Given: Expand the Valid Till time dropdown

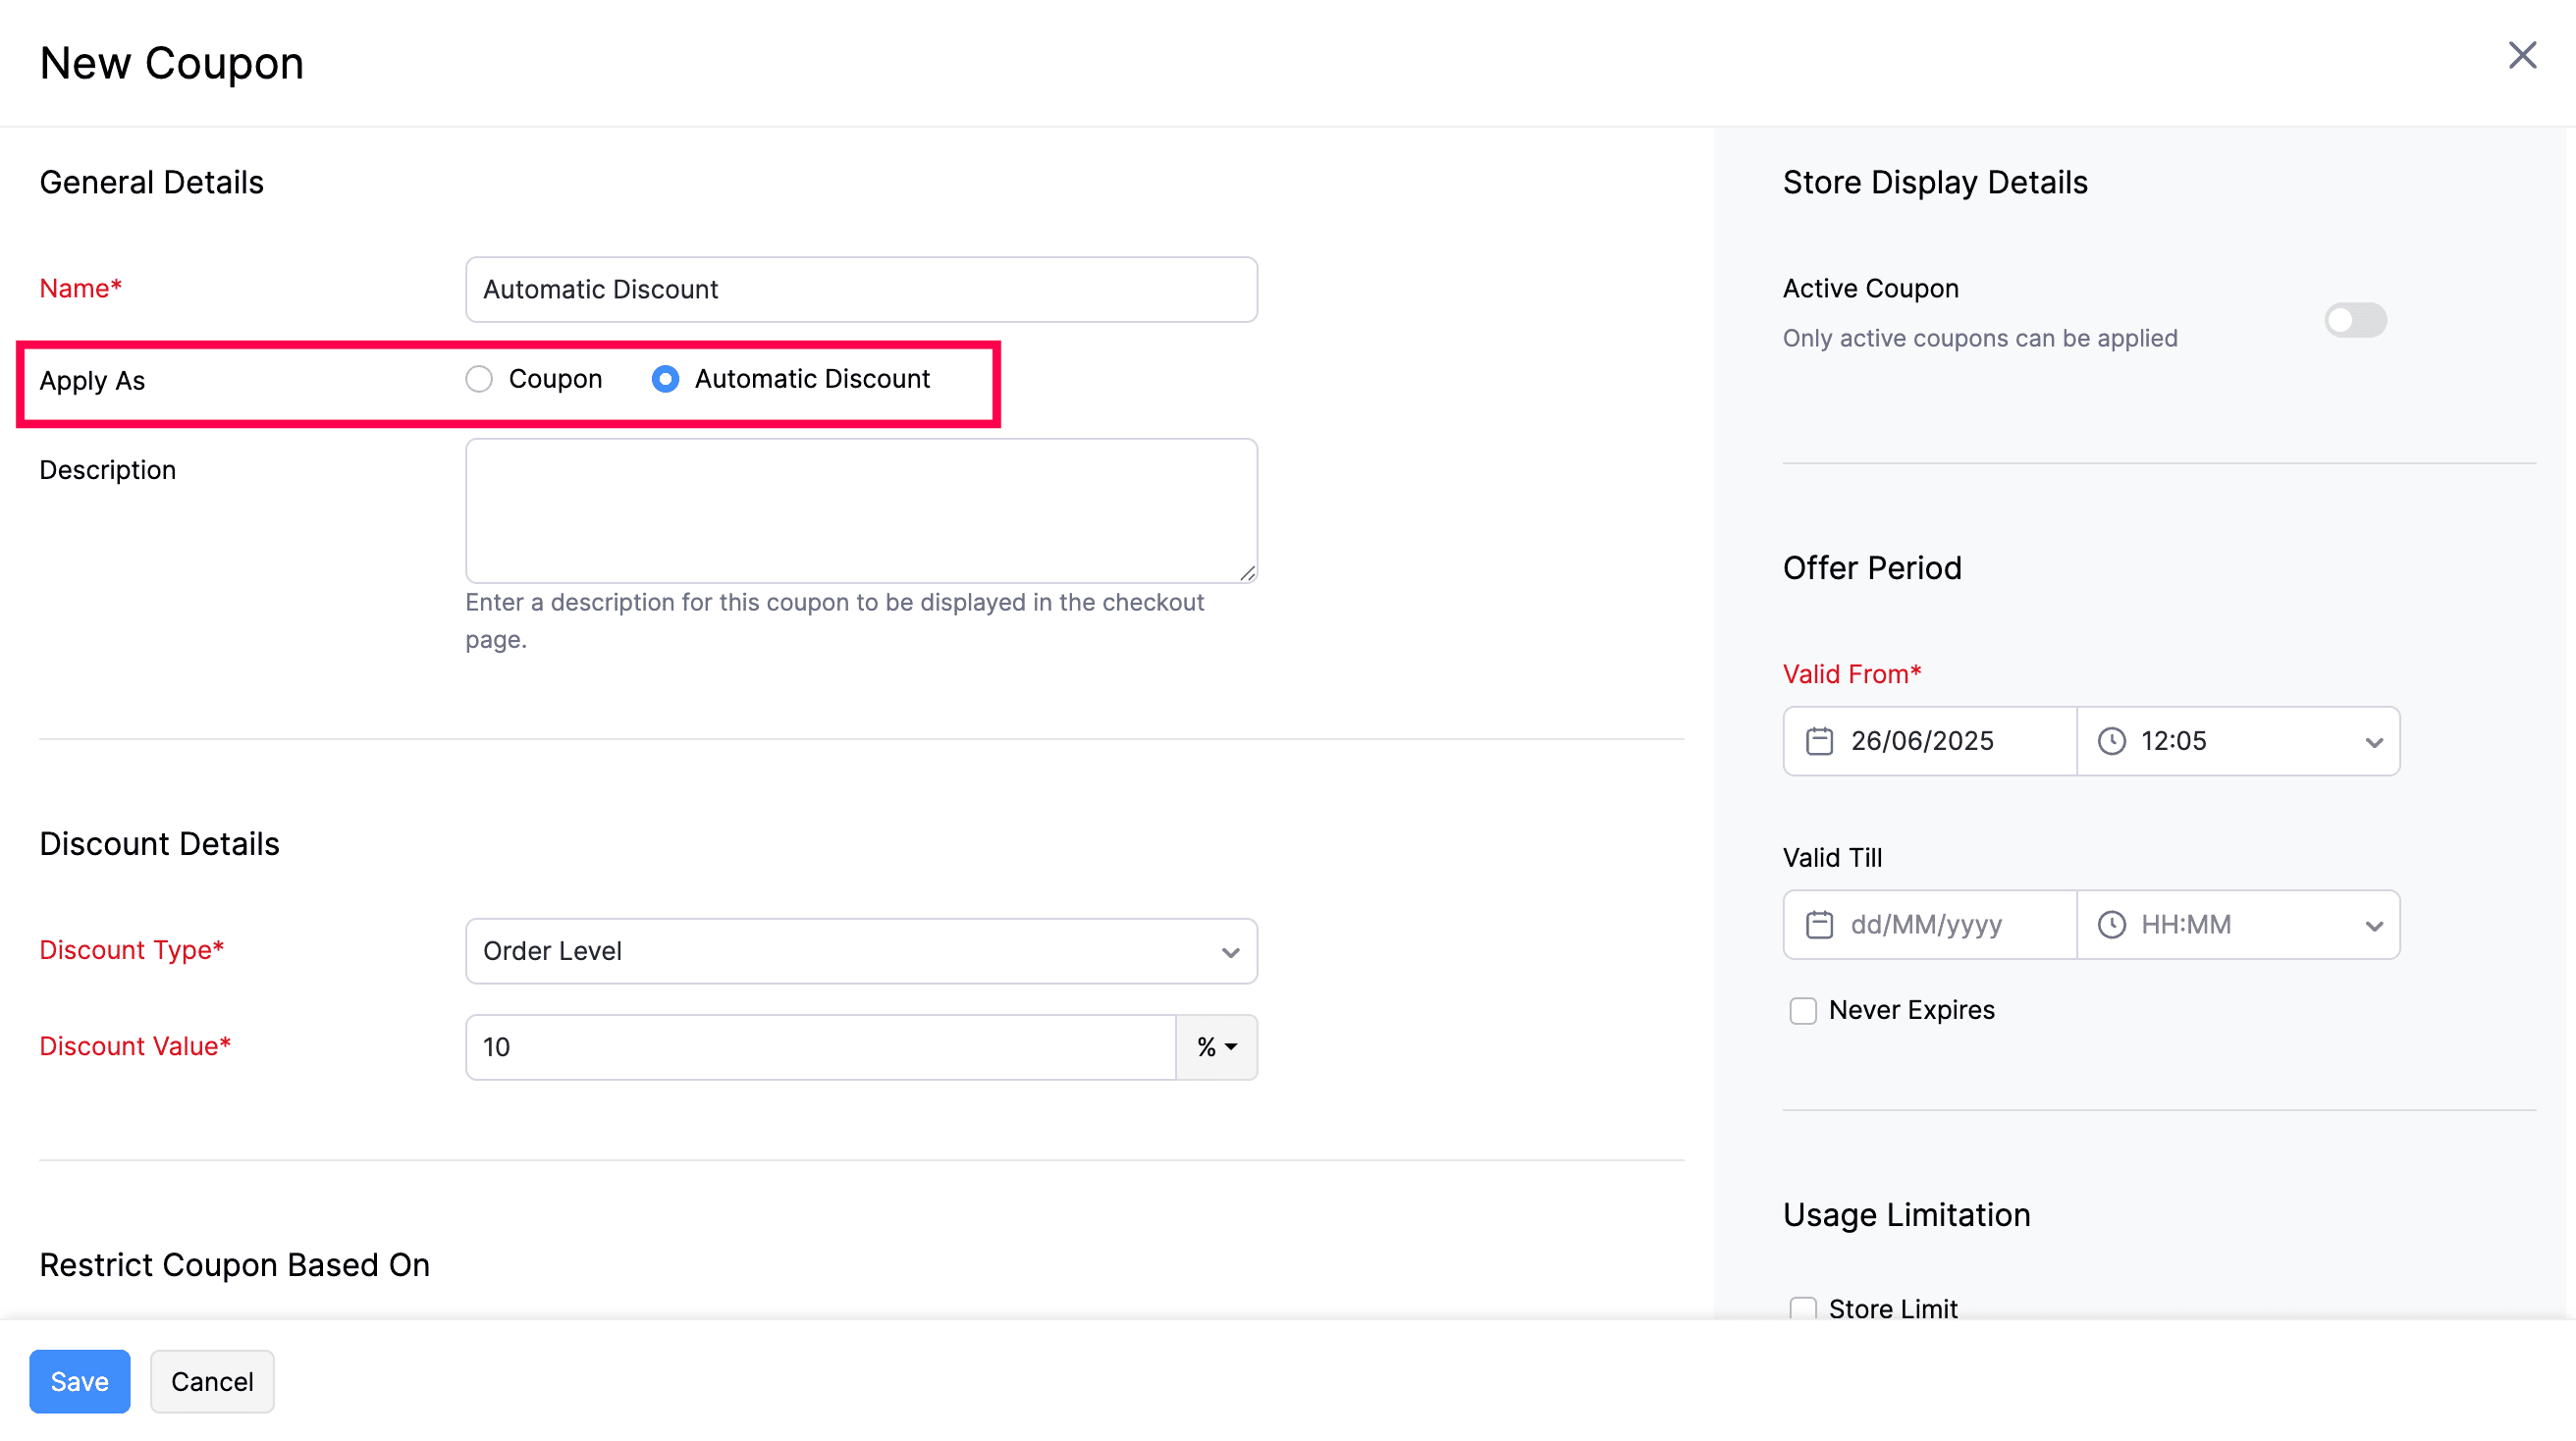Looking at the screenshot, I should click(x=2373, y=926).
